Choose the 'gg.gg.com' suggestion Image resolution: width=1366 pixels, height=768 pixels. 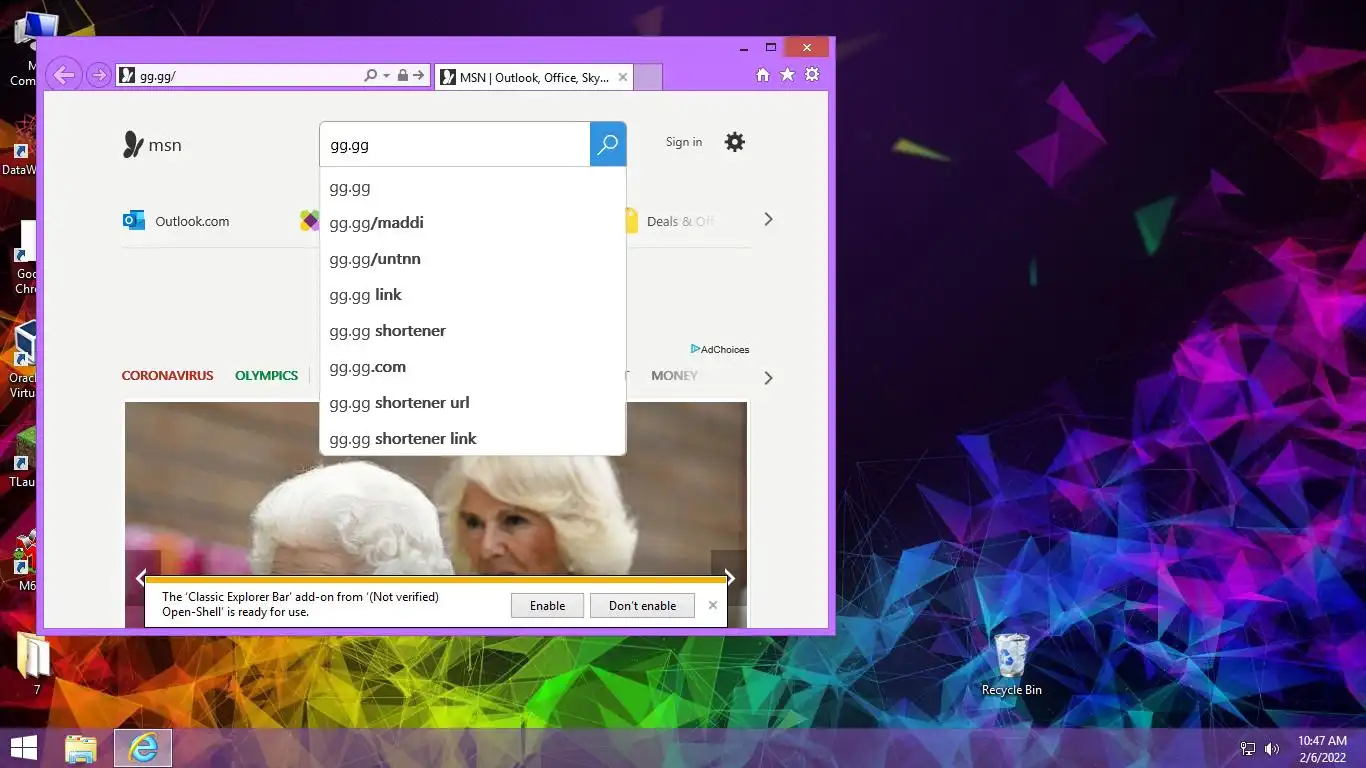tap(472, 367)
